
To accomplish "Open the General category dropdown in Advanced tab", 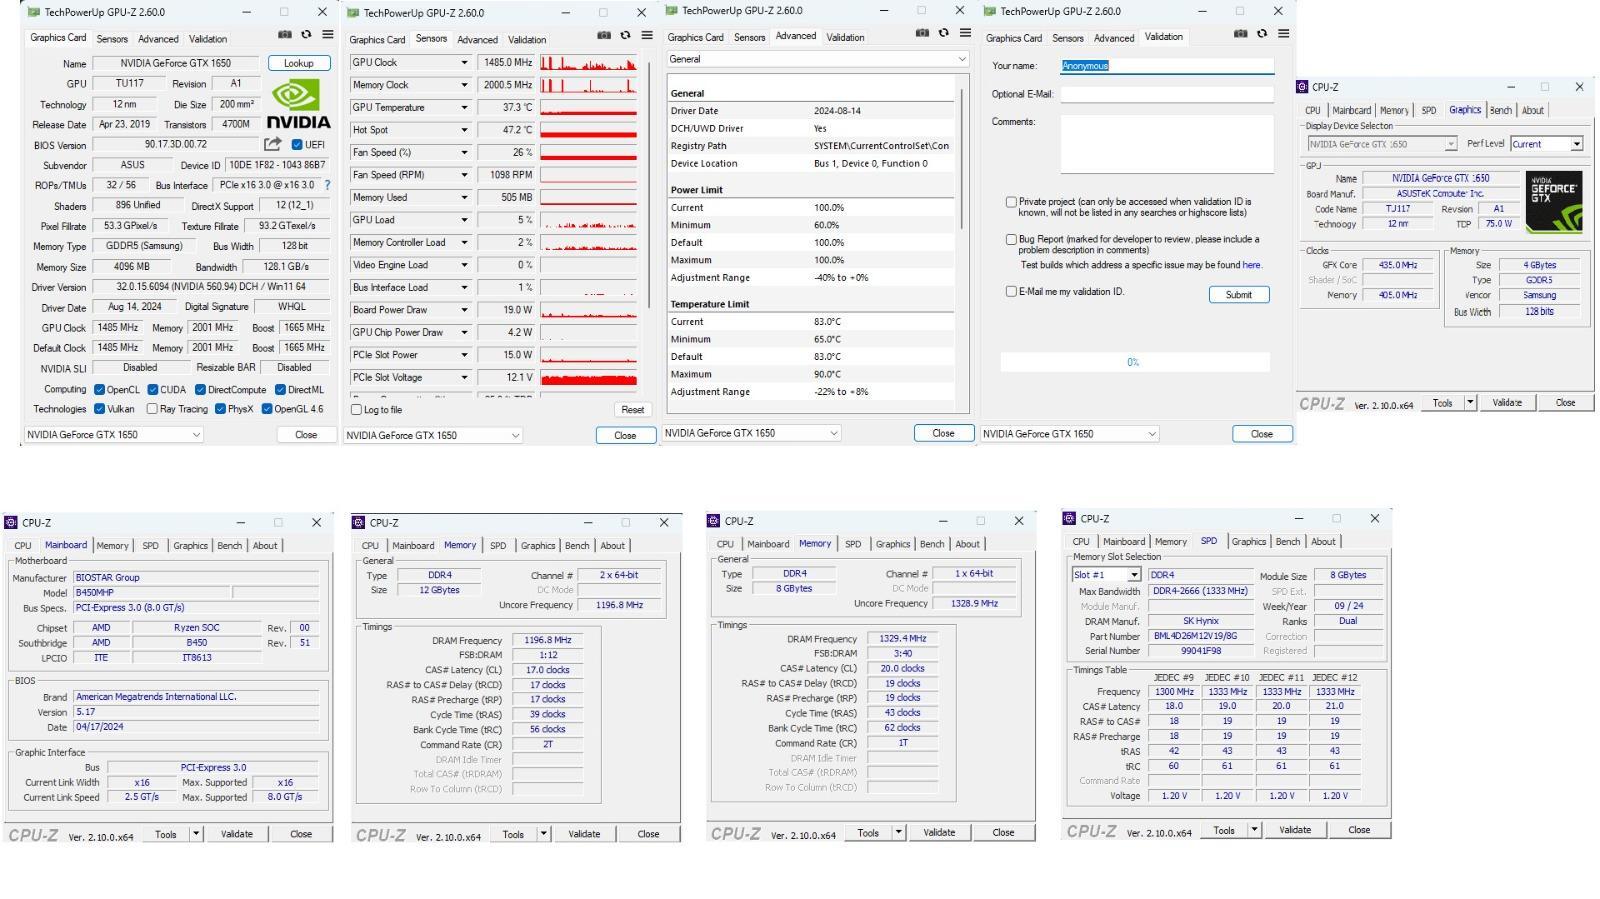I will click(x=818, y=59).
